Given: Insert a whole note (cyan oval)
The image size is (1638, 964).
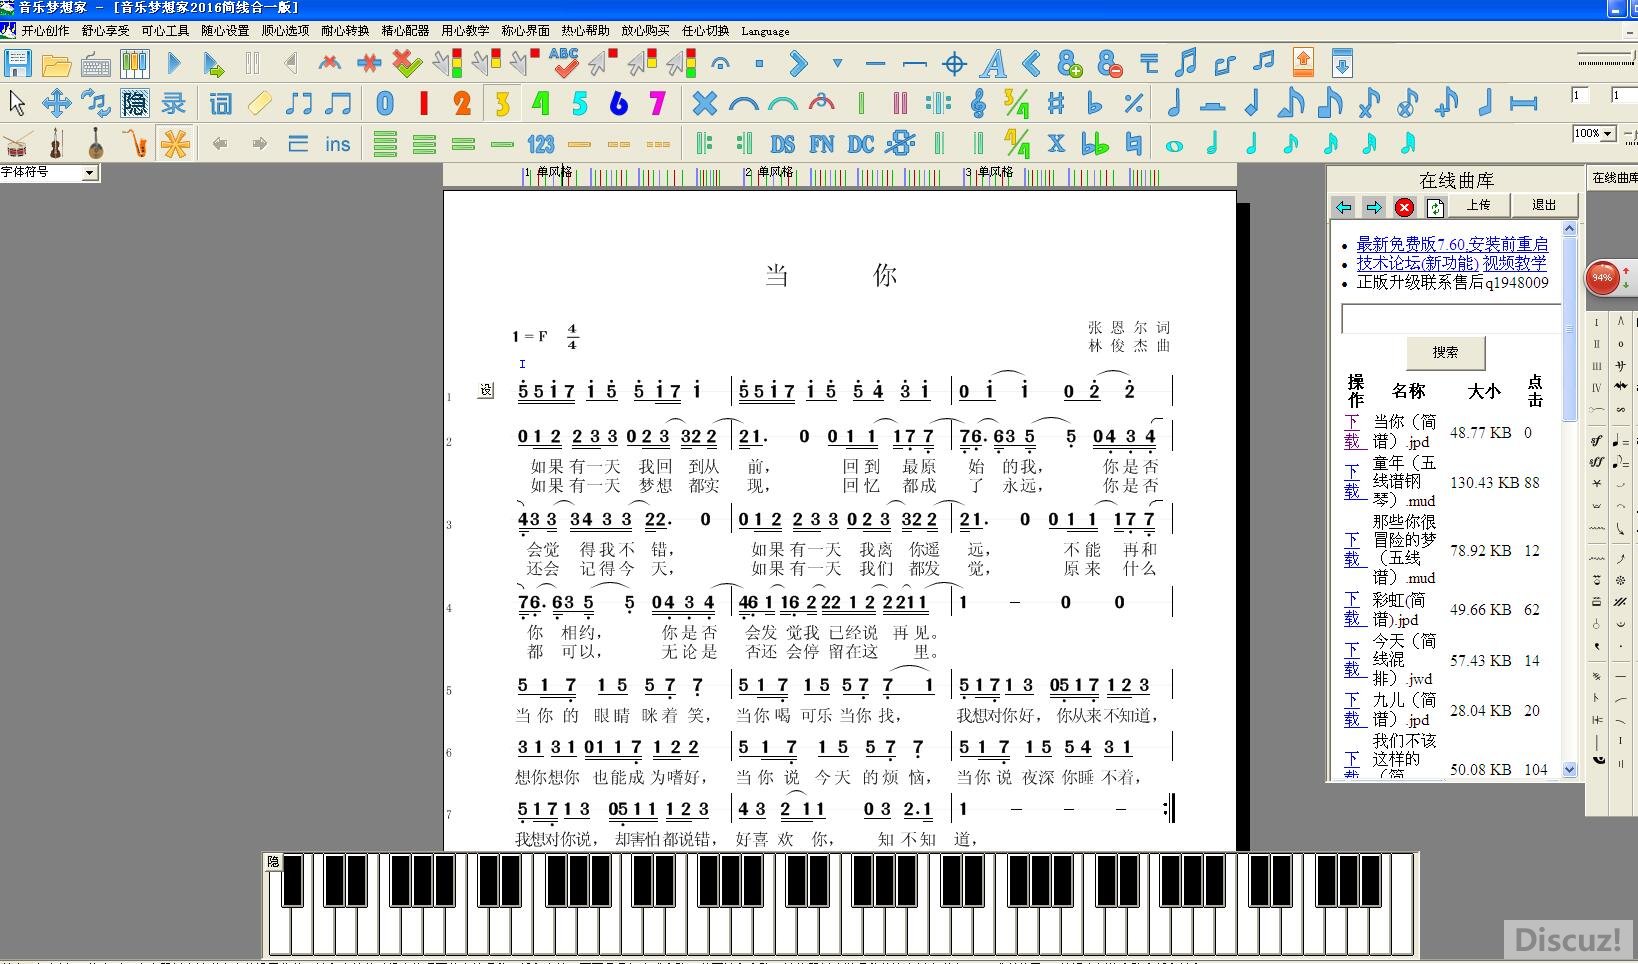Looking at the screenshot, I should (1173, 146).
